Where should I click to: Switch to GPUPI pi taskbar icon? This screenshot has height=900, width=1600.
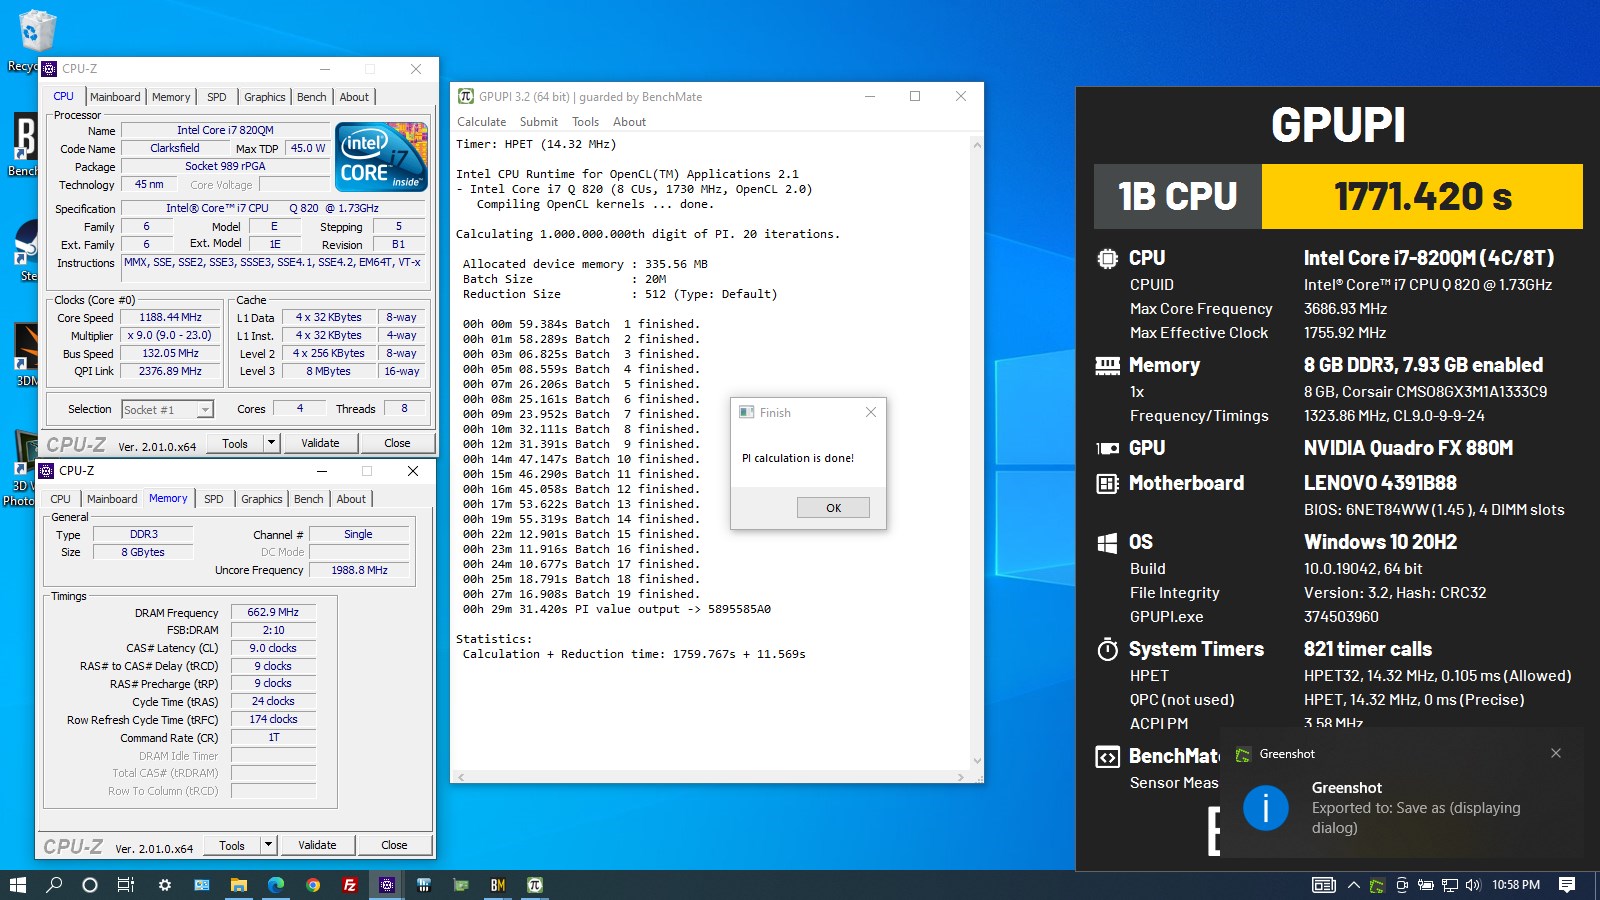click(535, 885)
